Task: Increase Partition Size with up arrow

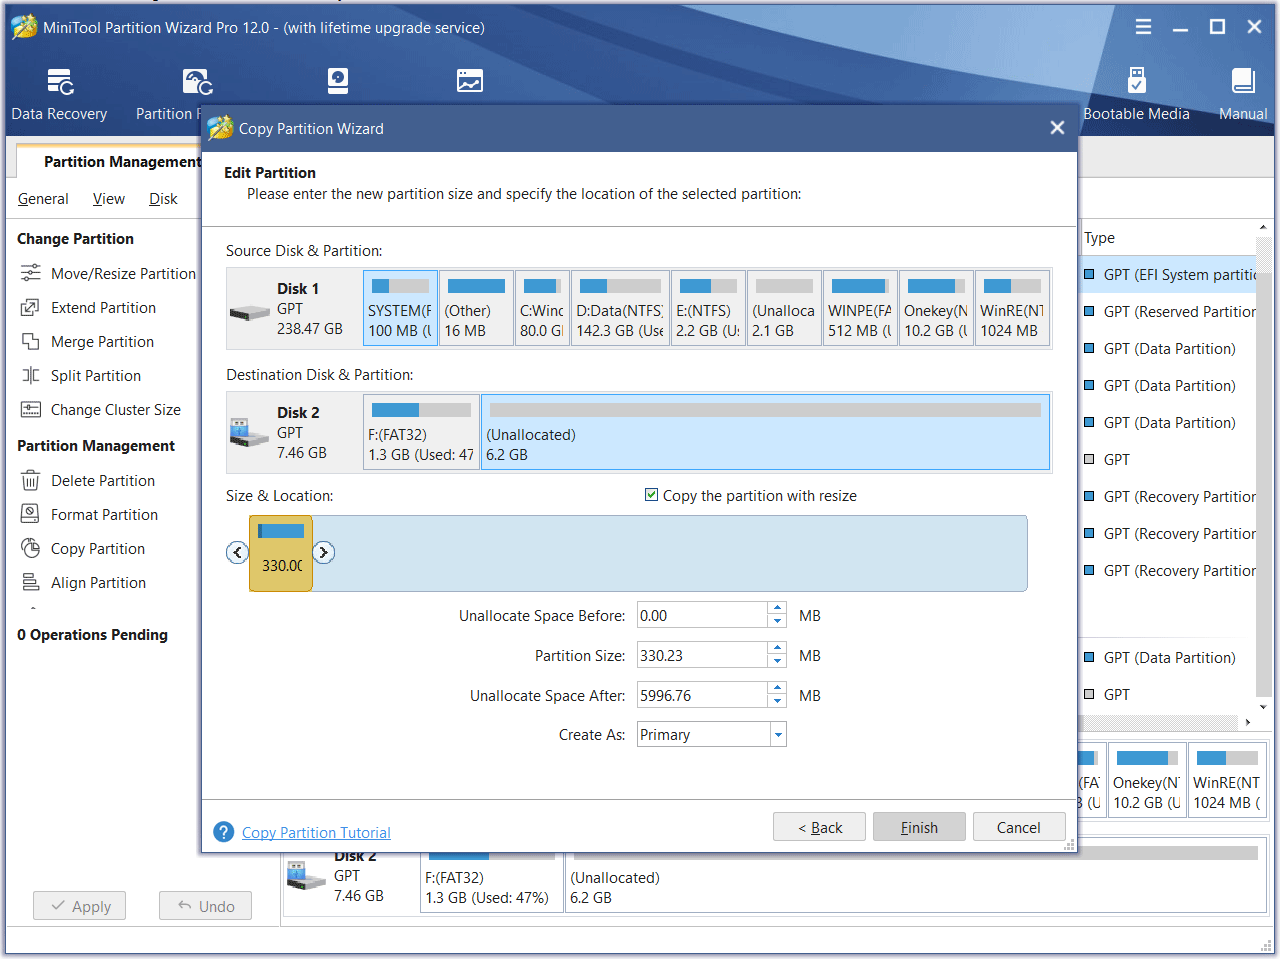Action: [777, 649]
